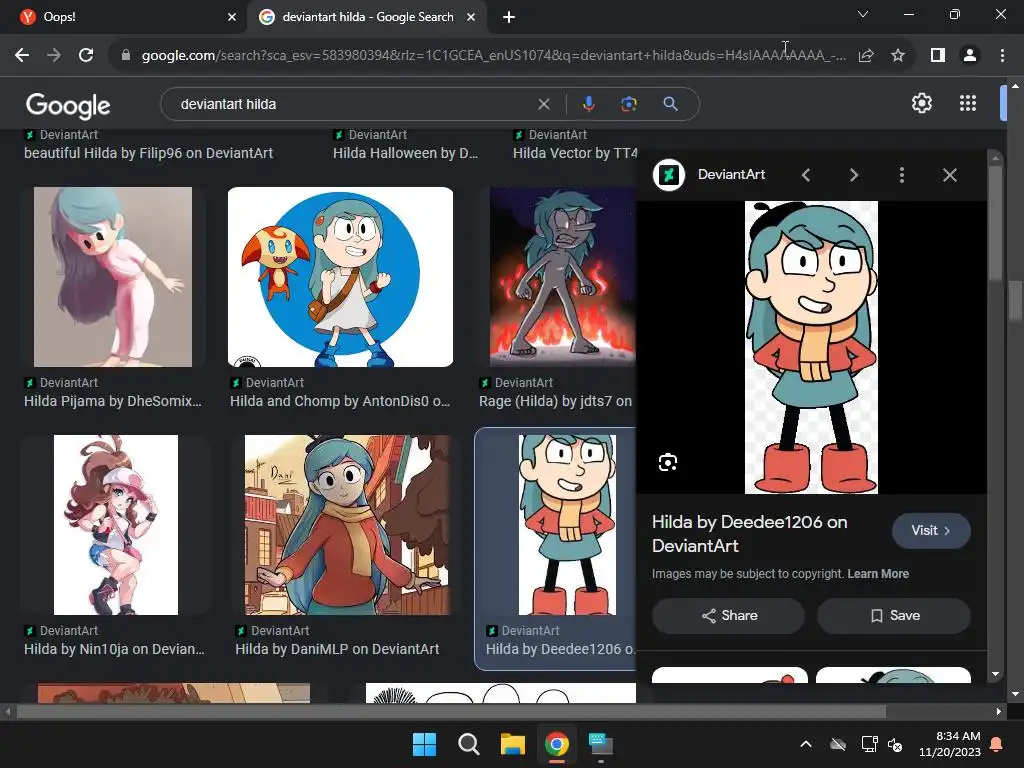
Task: Click the horizontal page scrollbar
Action: [451, 711]
